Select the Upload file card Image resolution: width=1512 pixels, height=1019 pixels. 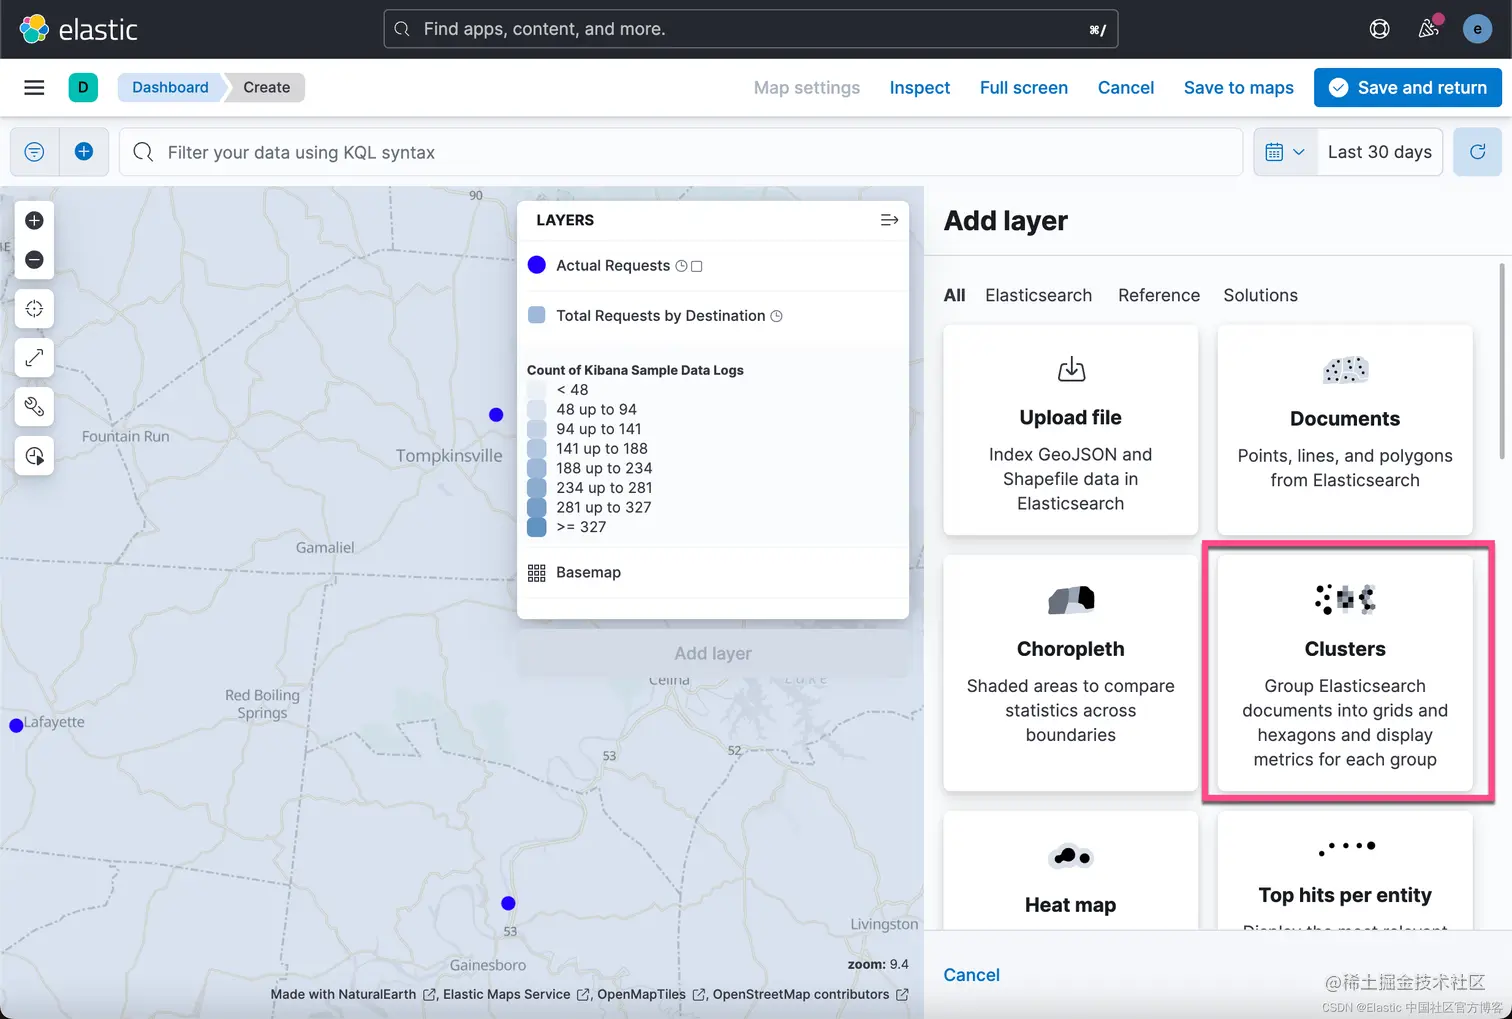[1071, 430]
